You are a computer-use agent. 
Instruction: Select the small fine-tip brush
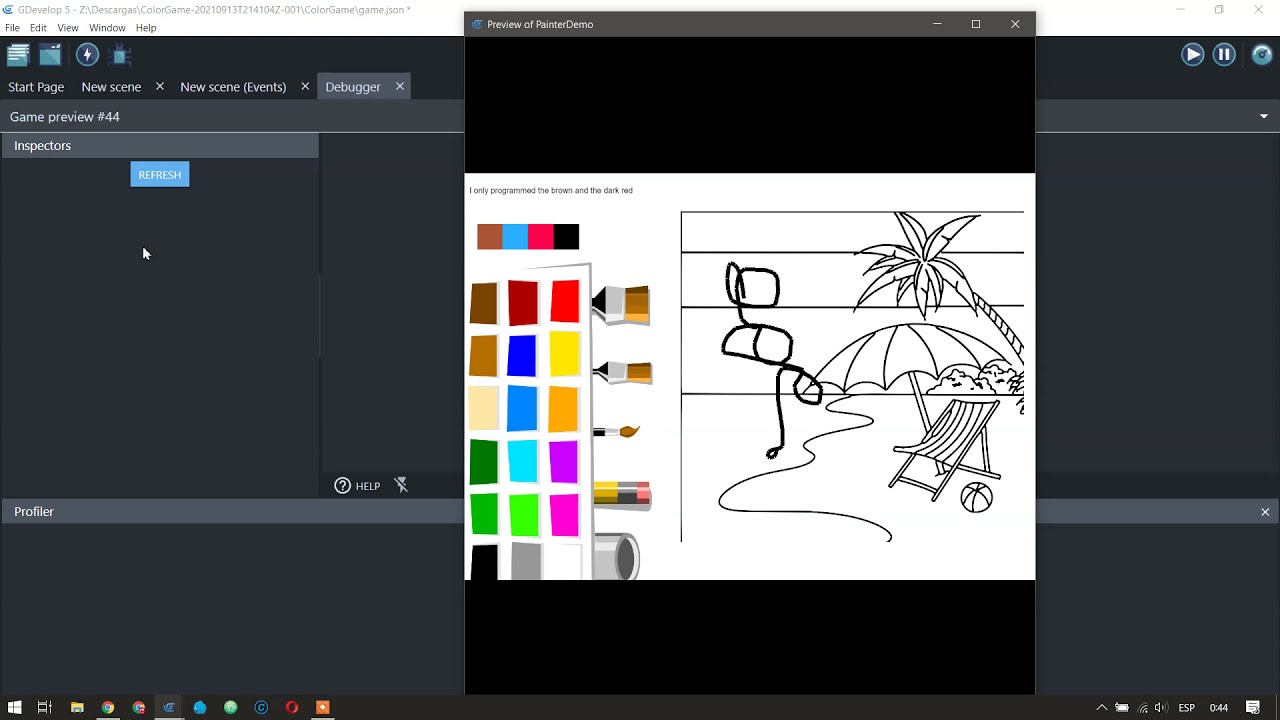(x=616, y=431)
